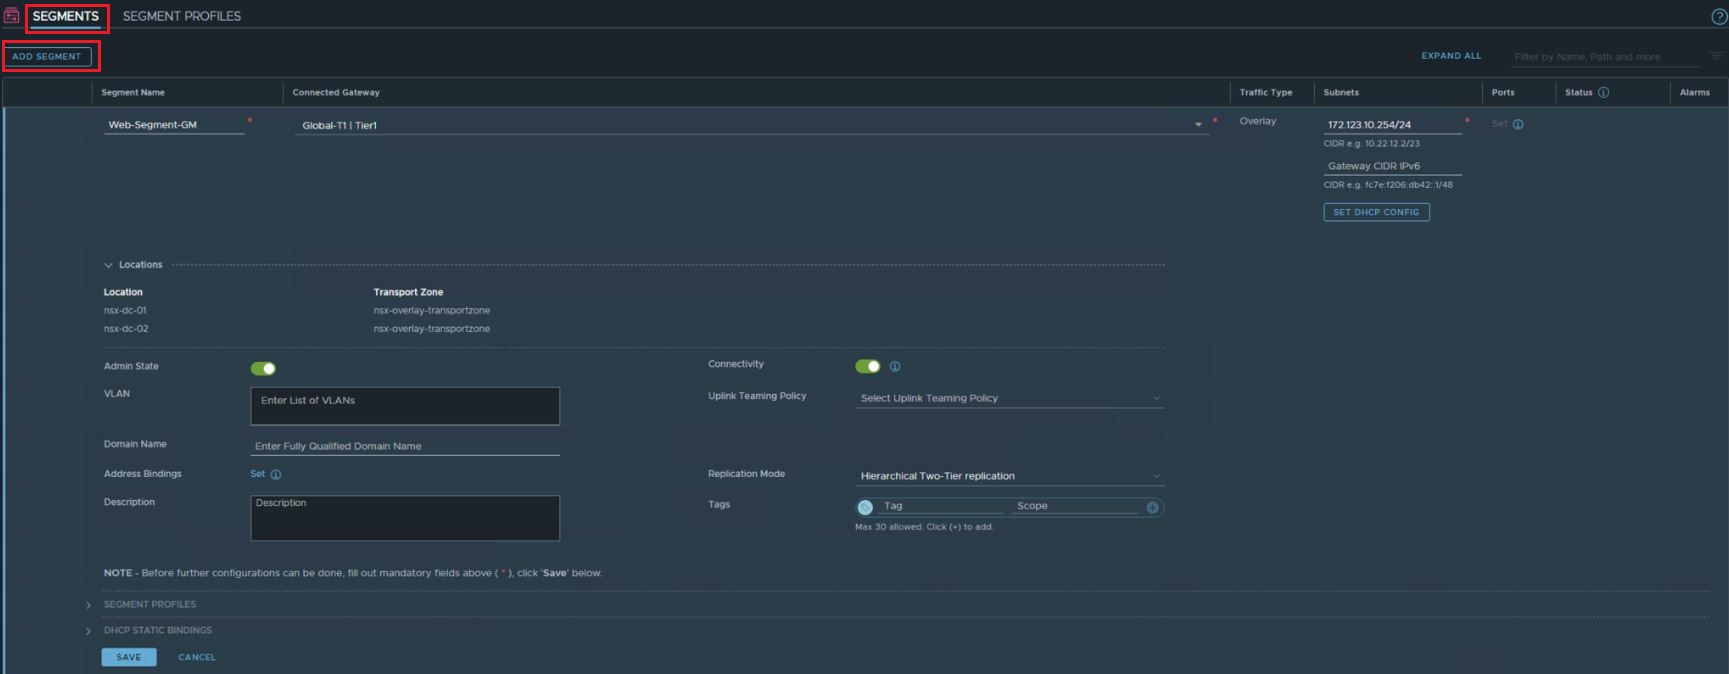
Task: Click the Address Bindings info icon
Action: tap(276, 475)
